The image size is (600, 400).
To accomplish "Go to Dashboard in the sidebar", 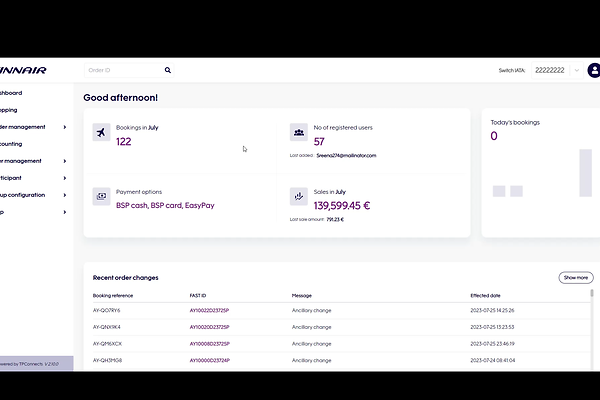I will click(x=10, y=93).
